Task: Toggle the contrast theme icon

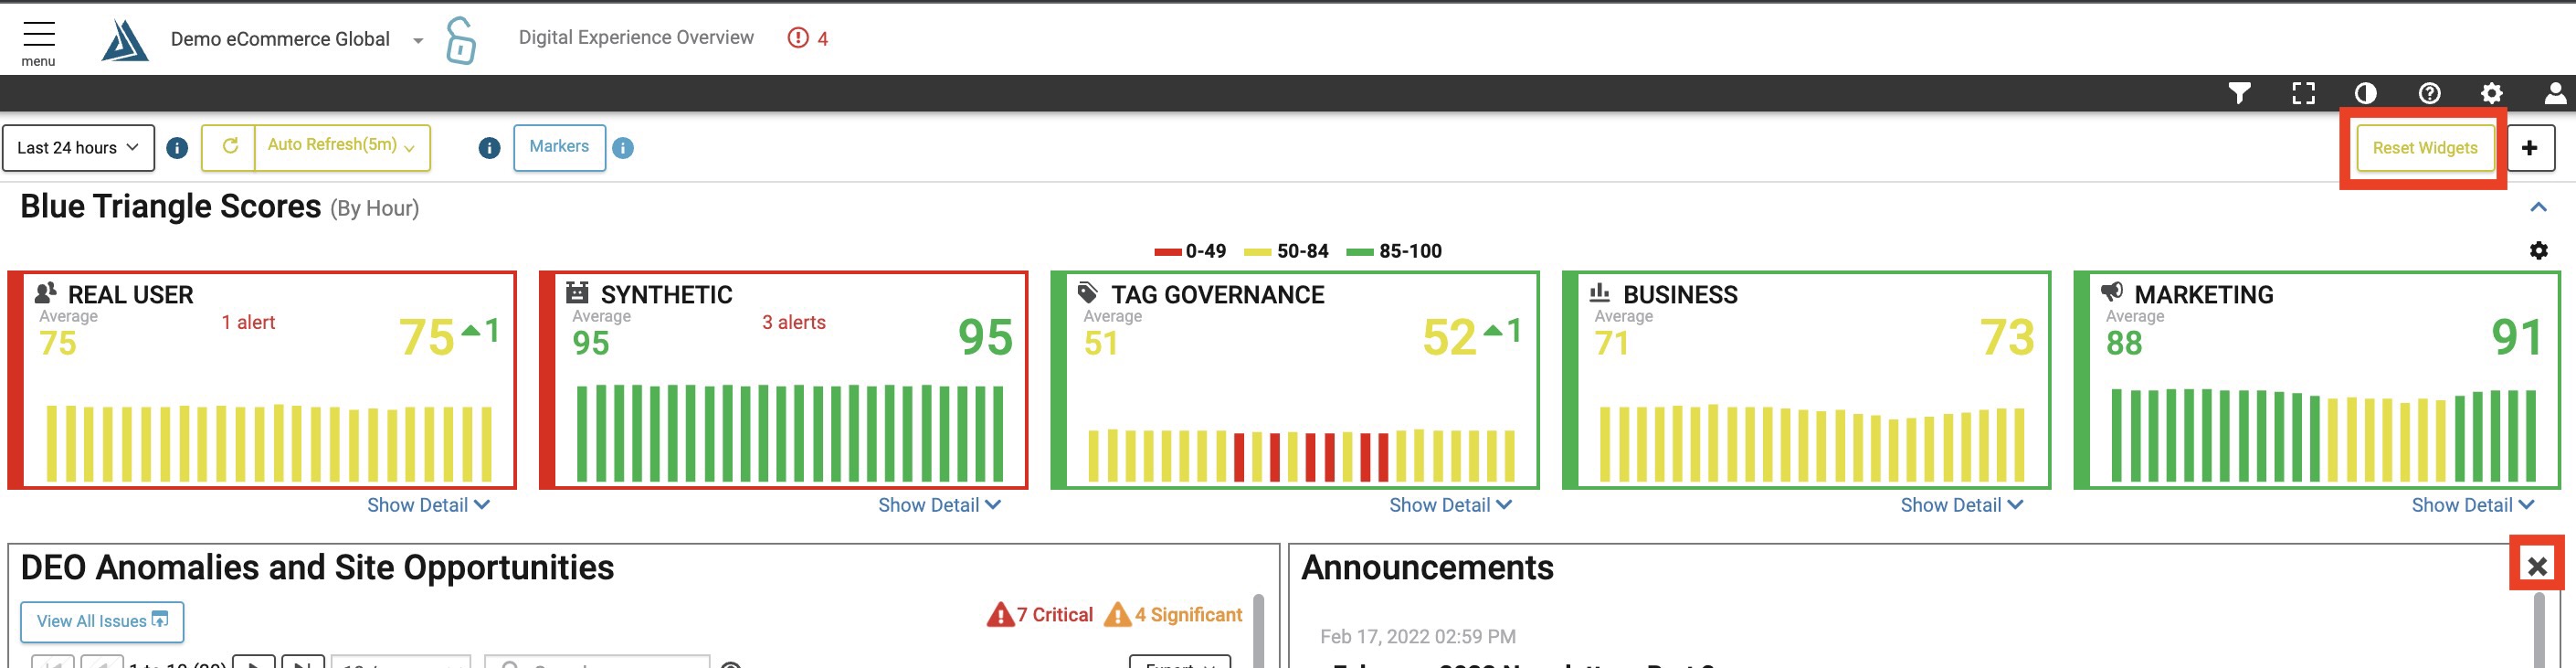Action: (x=2365, y=93)
